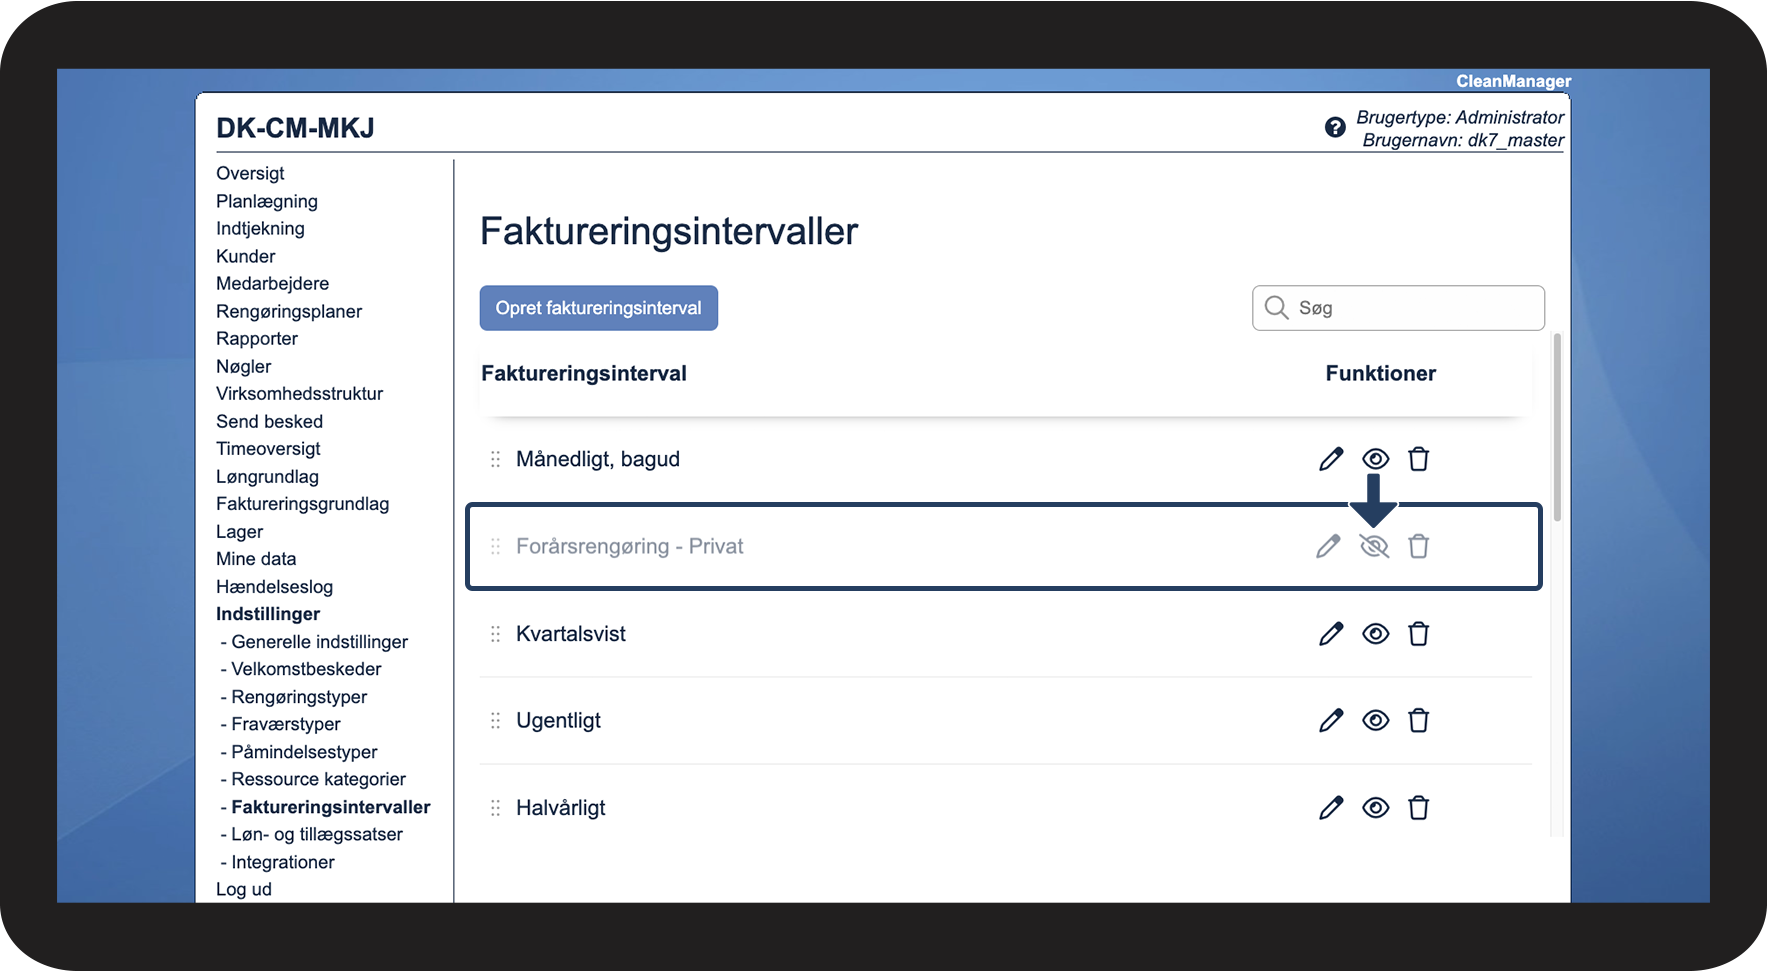Open Indstillinger menu section
Screen dimensions: 1767x971
pos(268,614)
